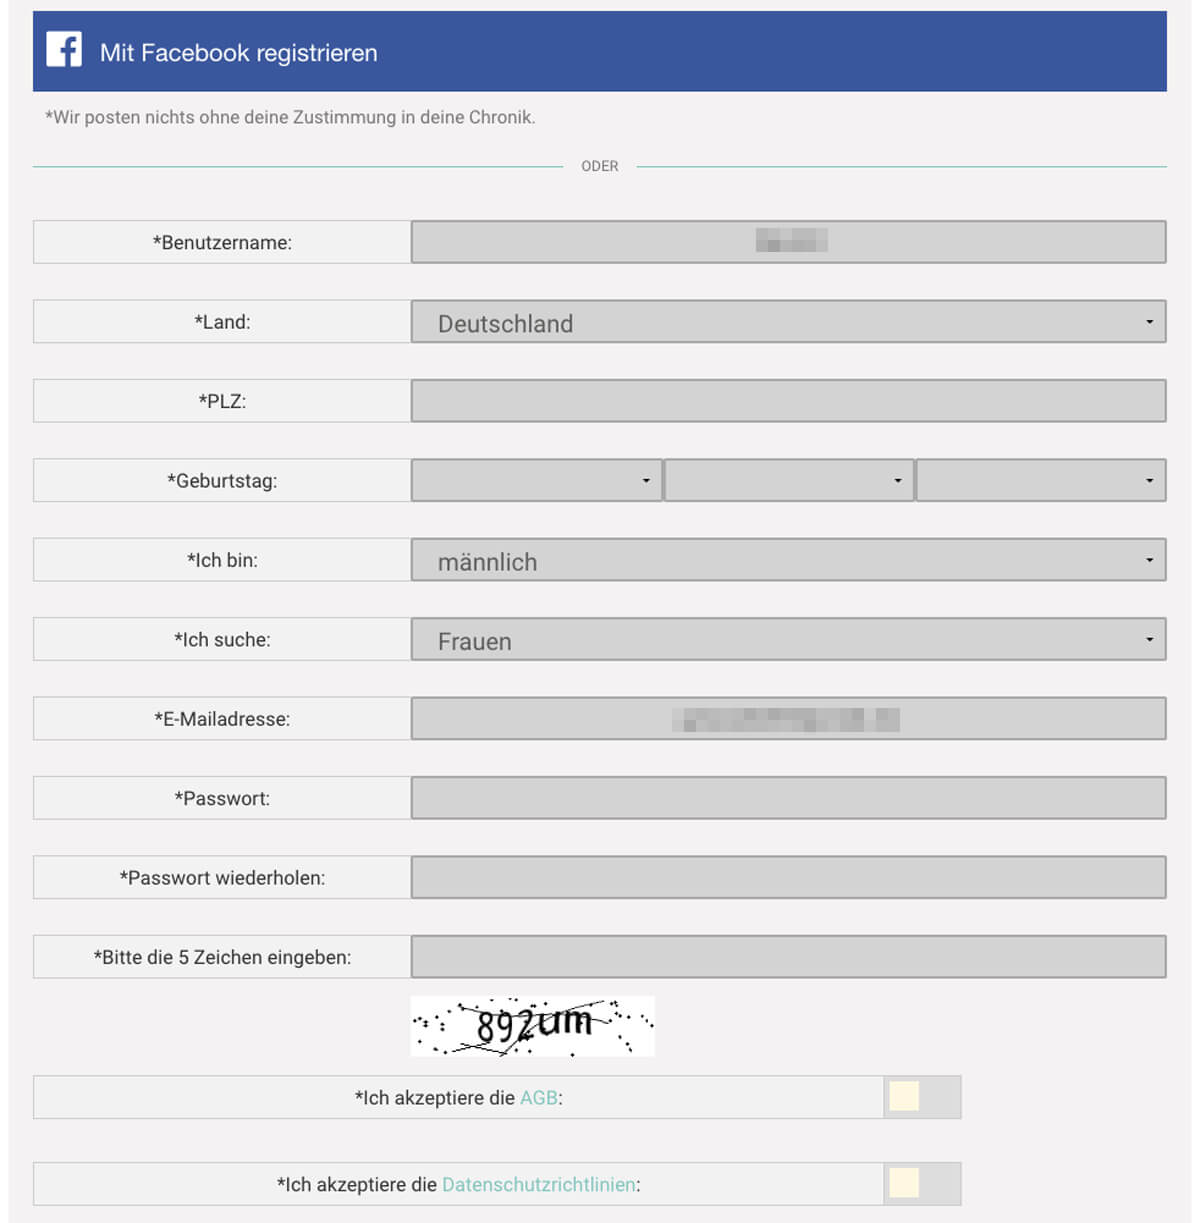Open the middle Geburtstag month dropdown
This screenshot has height=1223, width=1200.
tap(789, 480)
